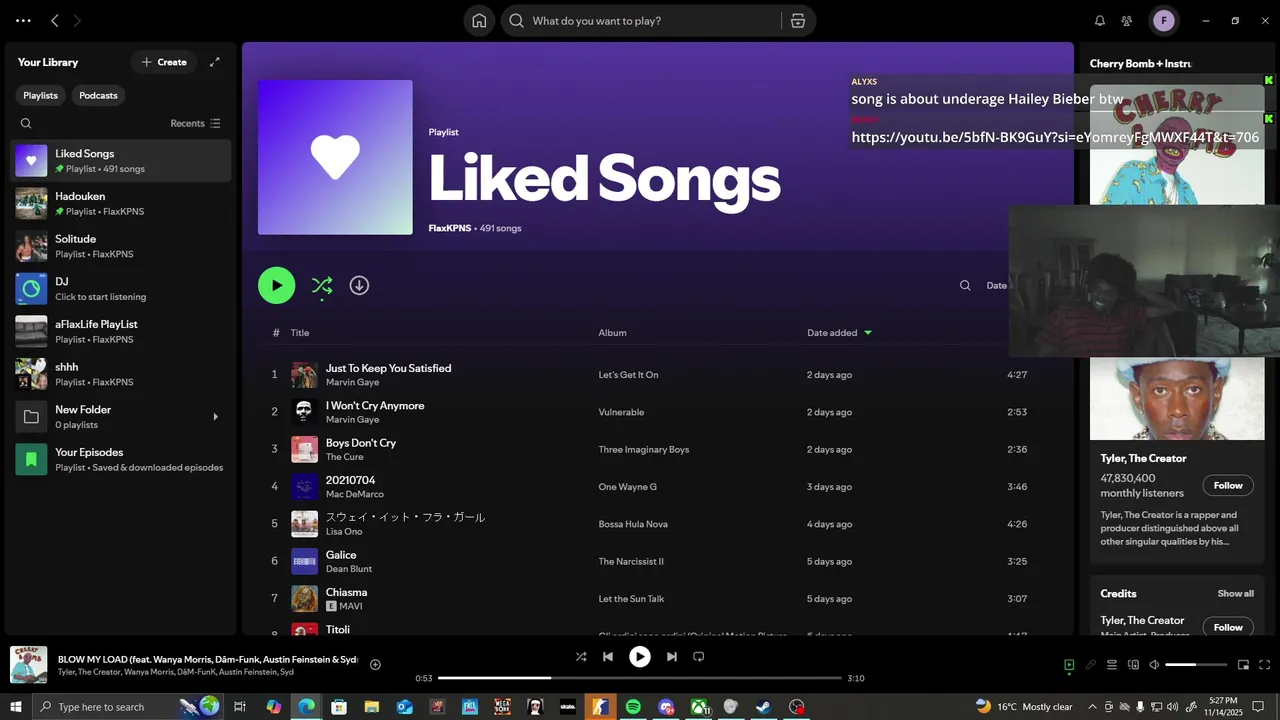Open album "Let's Get It On"
Viewport: 1280px width, 720px height.
click(628, 375)
